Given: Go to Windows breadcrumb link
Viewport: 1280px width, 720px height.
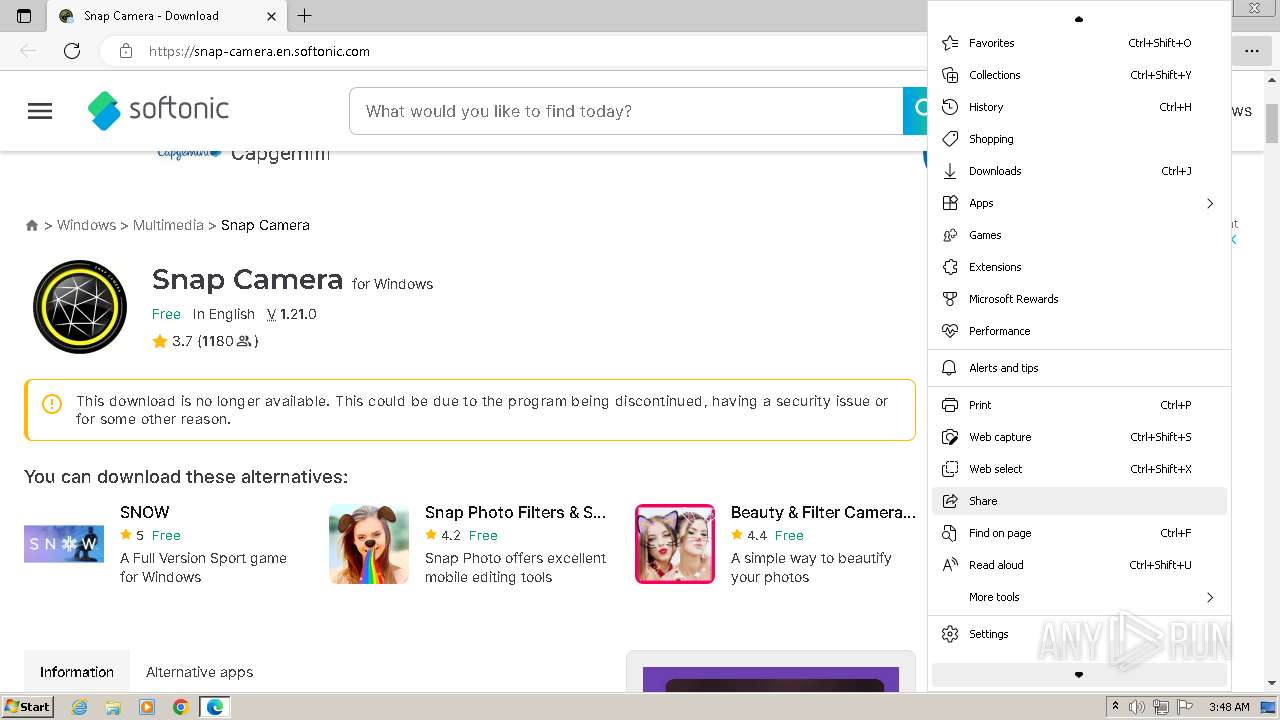Looking at the screenshot, I should [x=86, y=225].
